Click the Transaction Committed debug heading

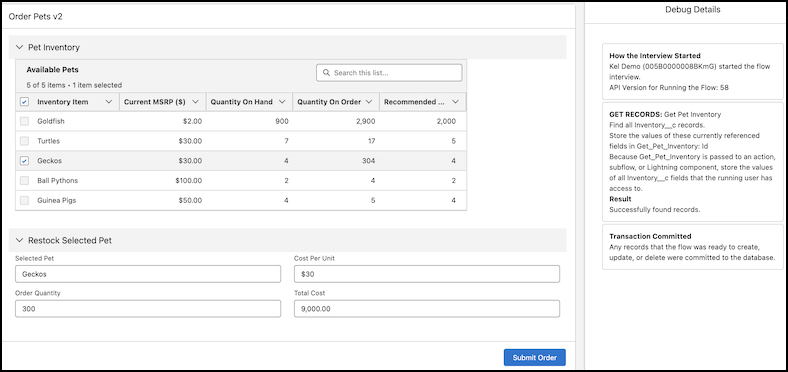coord(650,236)
